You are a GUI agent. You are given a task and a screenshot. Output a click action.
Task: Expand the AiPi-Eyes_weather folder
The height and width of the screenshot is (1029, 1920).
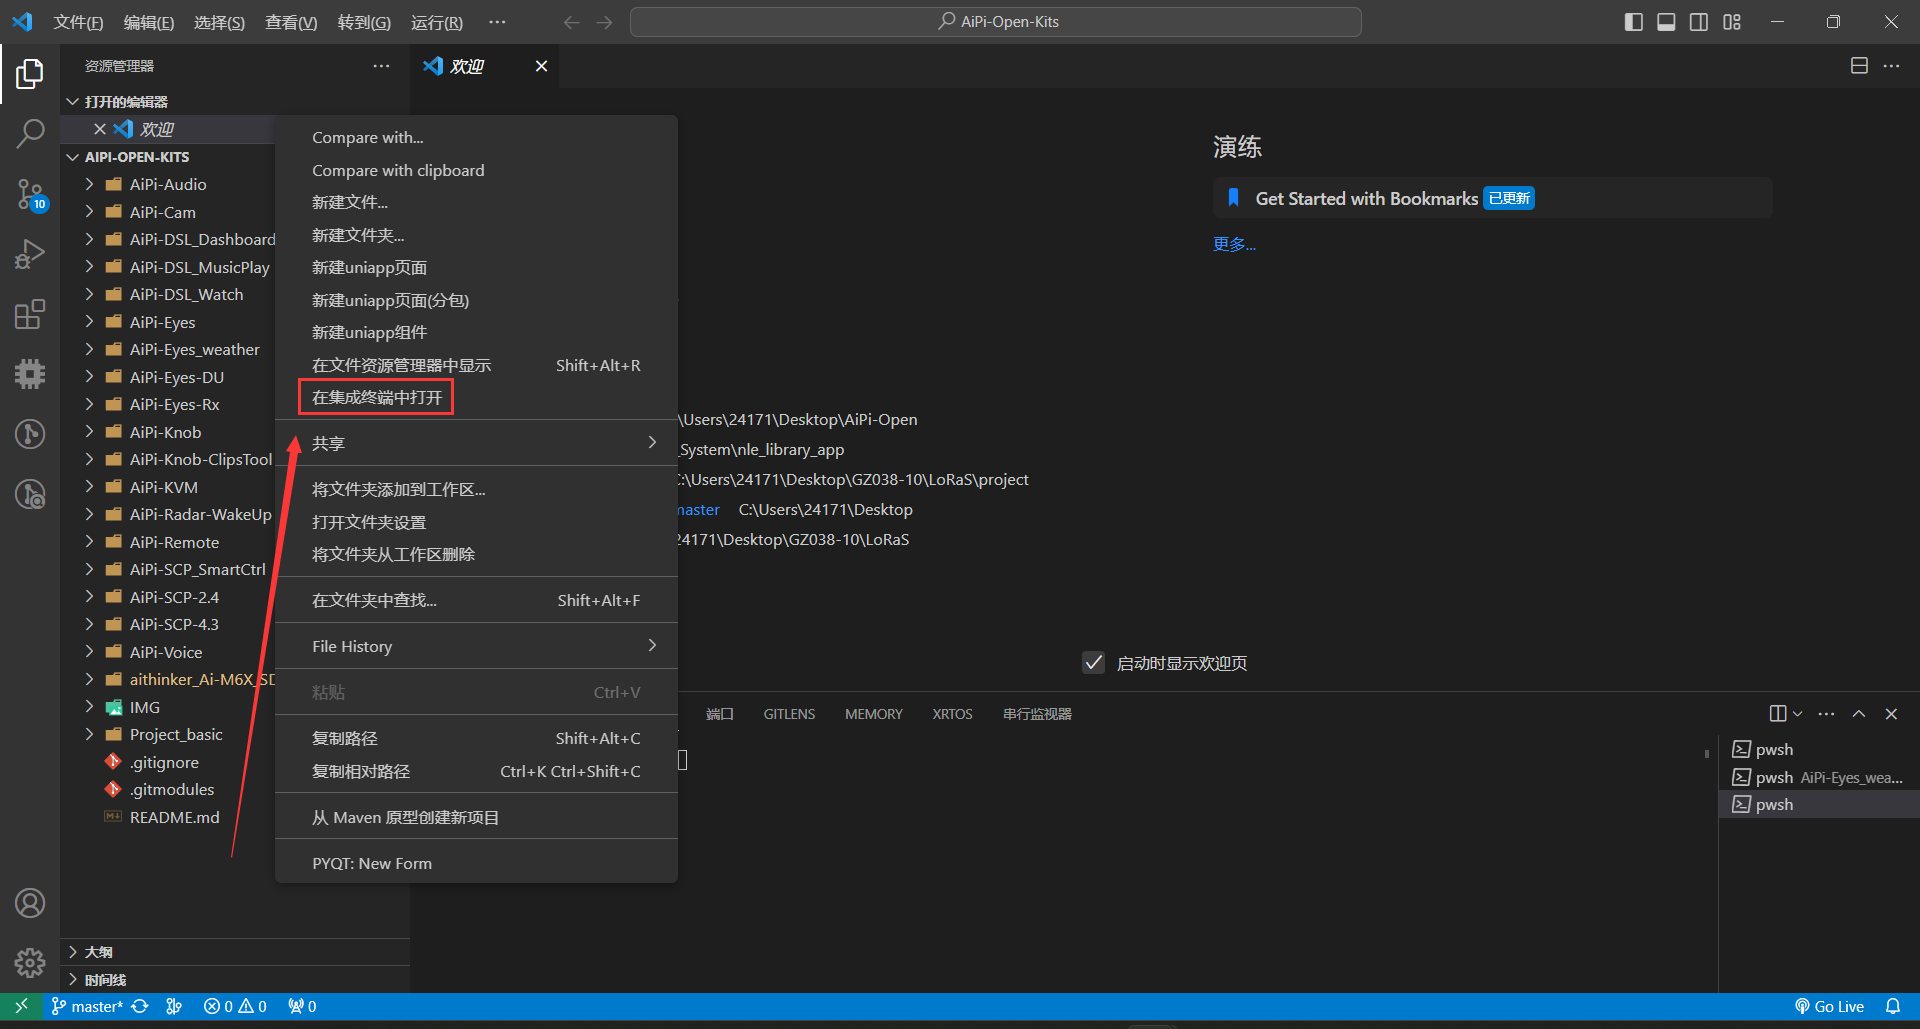(x=89, y=349)
